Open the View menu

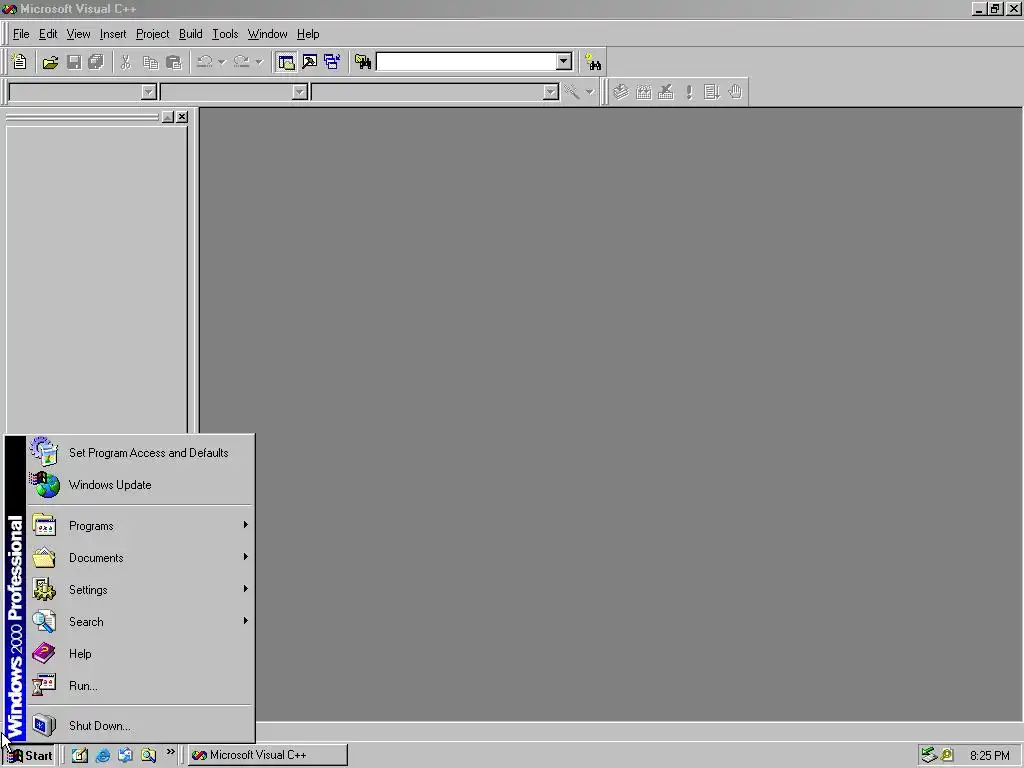78,34
